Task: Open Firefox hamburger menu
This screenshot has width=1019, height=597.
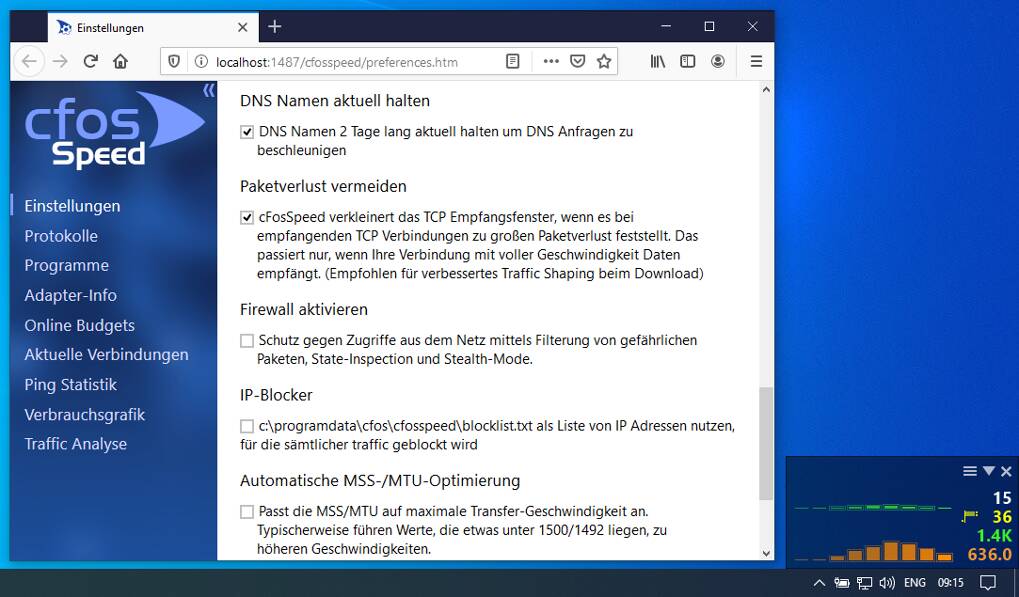Action: click(x=756, y=61)
